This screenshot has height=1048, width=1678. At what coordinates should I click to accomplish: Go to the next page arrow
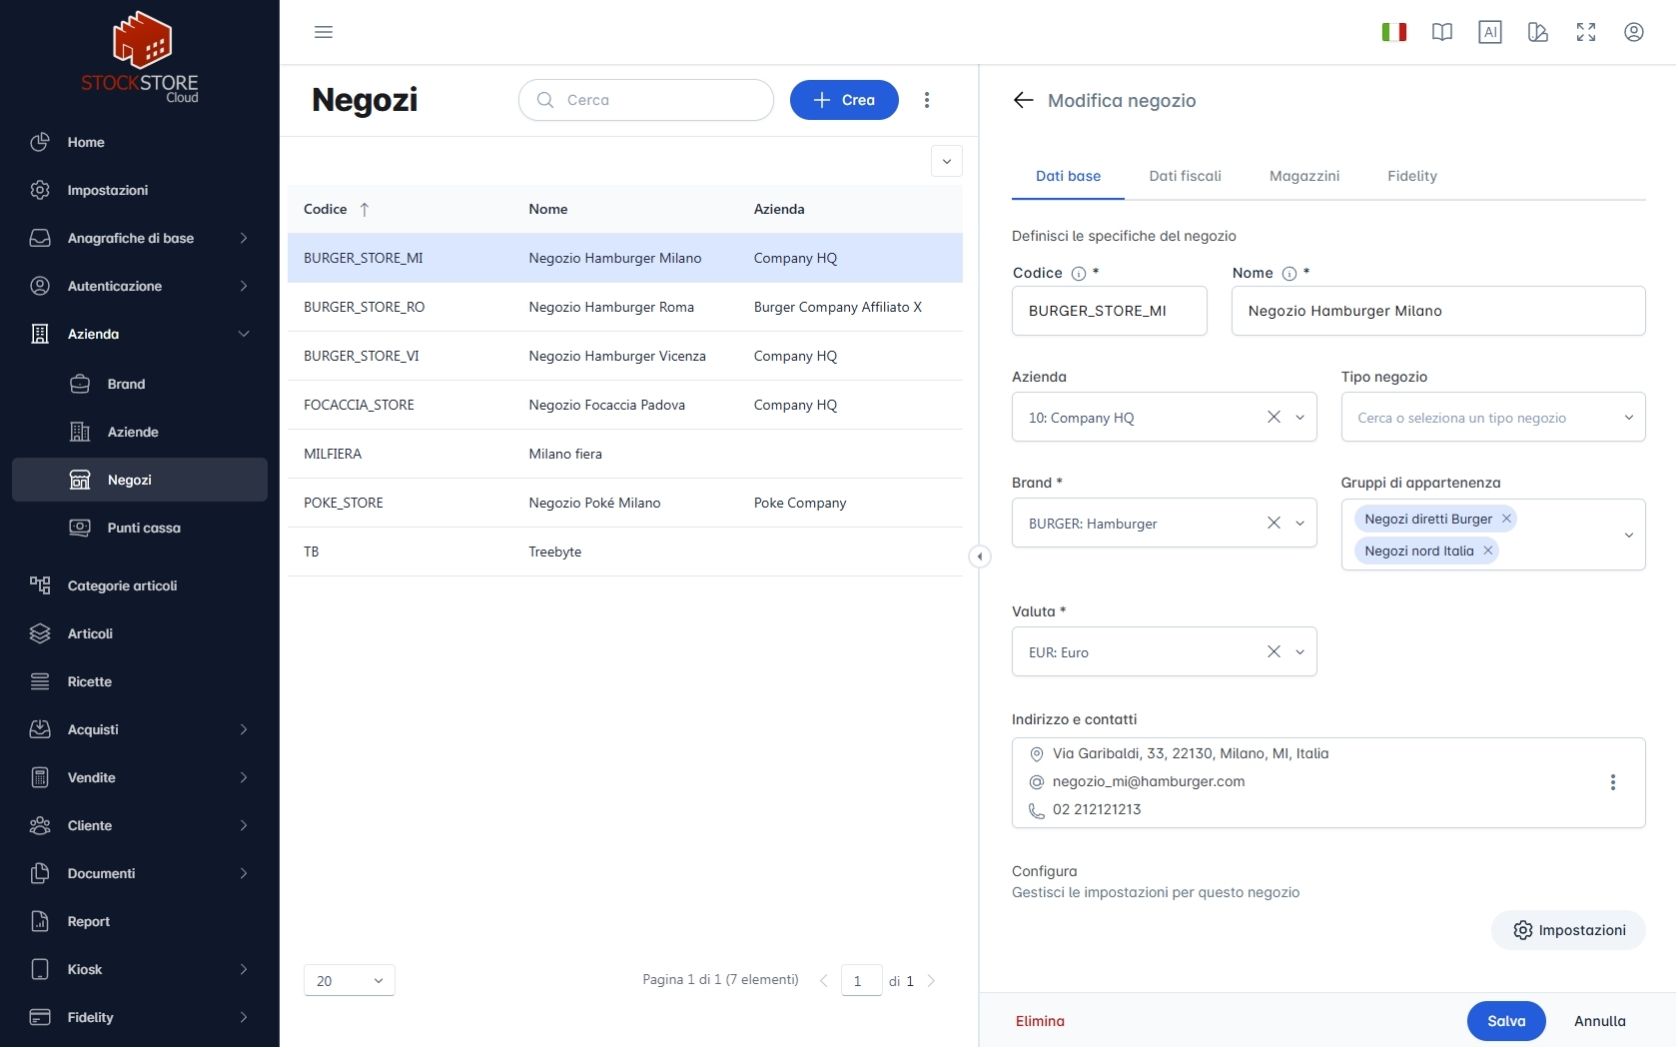click(931, 981)
